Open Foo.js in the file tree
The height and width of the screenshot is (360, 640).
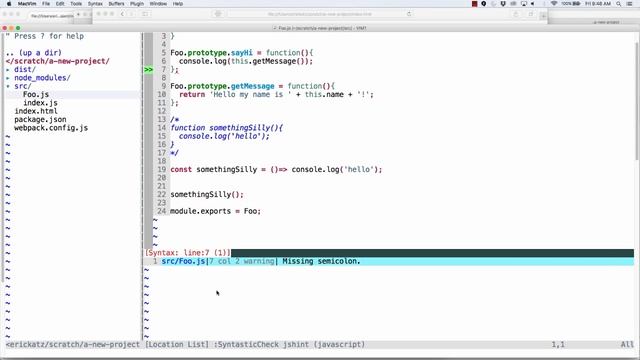36,94
